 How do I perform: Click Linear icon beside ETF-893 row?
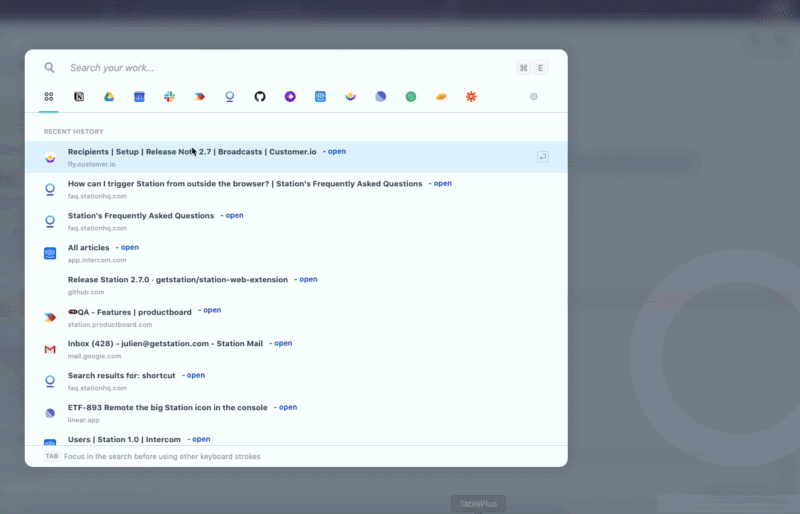tap(50, 413)
